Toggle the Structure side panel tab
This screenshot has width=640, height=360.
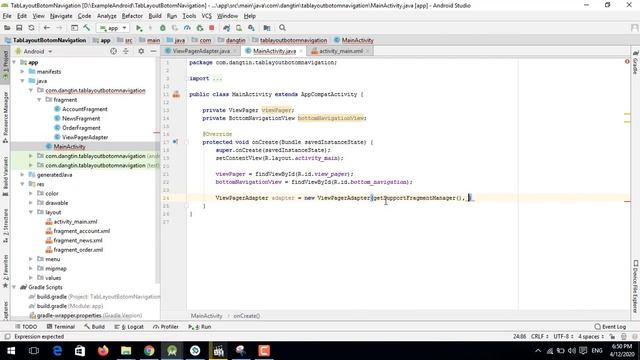click(5, 226)
